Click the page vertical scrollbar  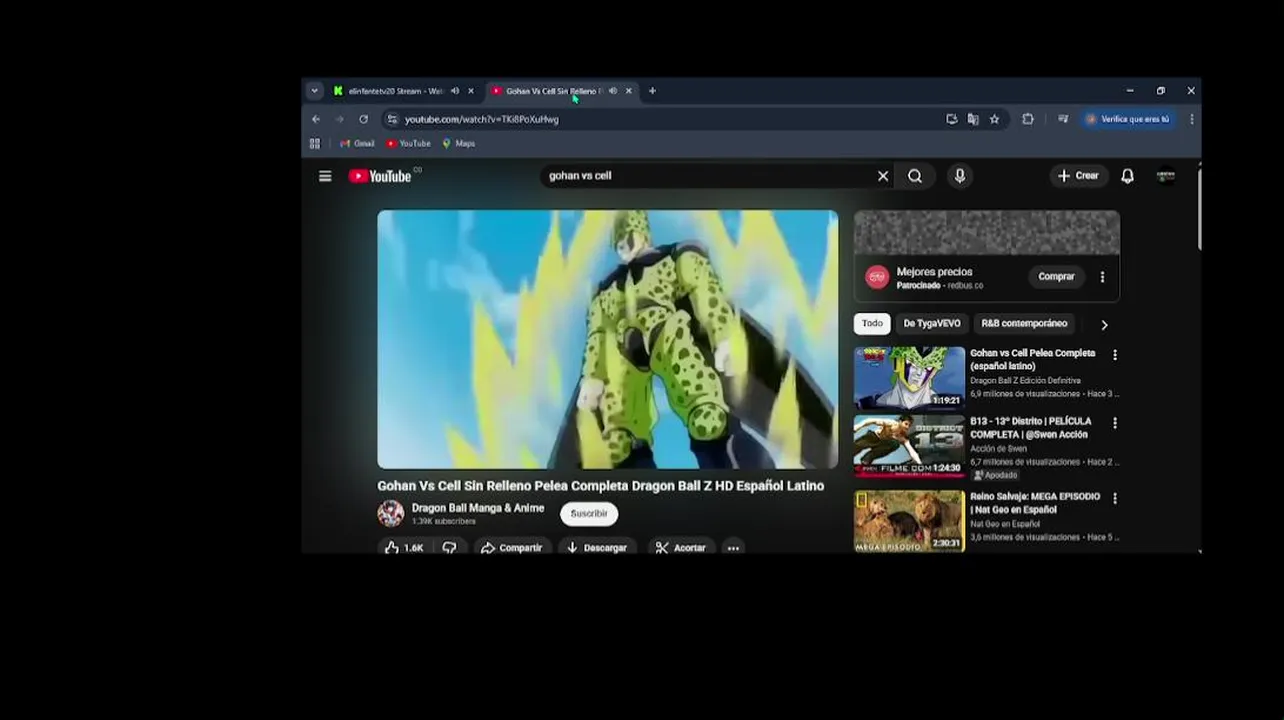1198,210
